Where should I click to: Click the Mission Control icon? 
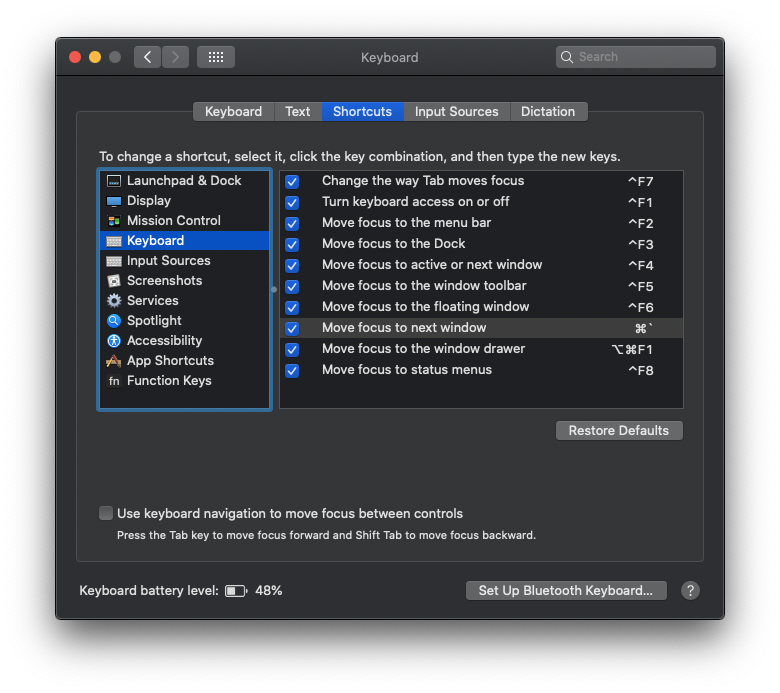coord(114,221)
